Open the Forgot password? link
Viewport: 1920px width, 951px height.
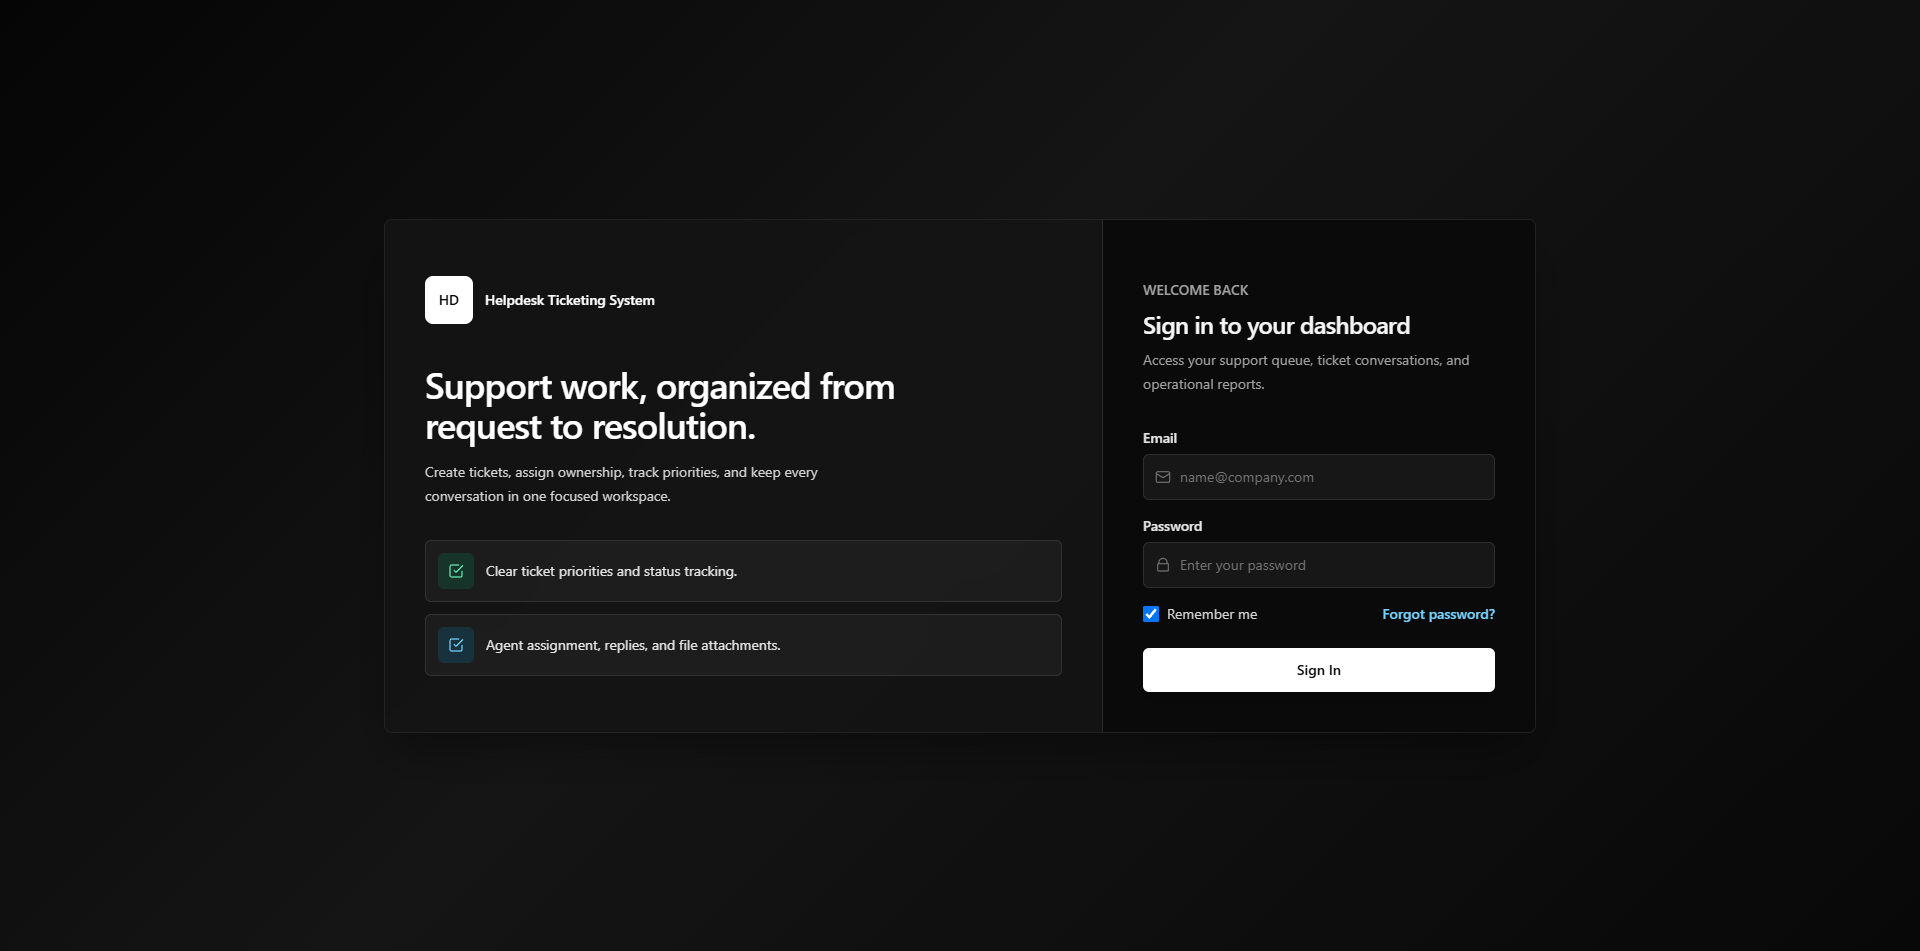tap(1438, 614)
